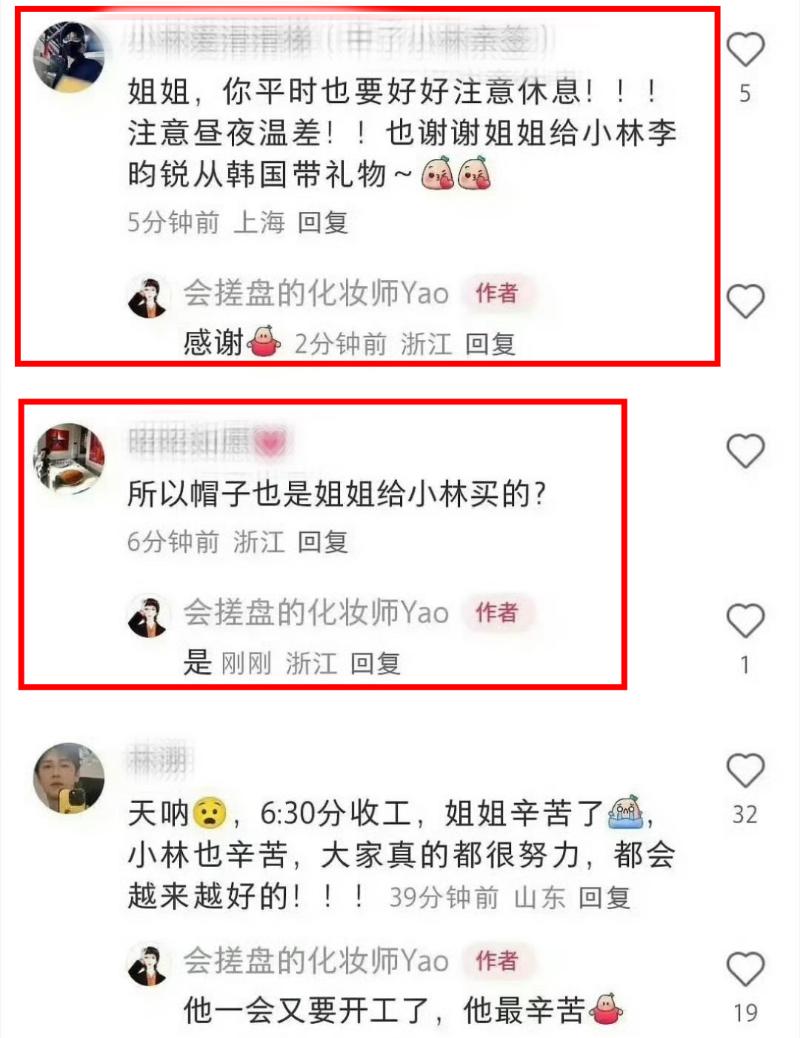Like the author reply with 19 likes
Screen dimensions: 800x1038
(746, 968)
